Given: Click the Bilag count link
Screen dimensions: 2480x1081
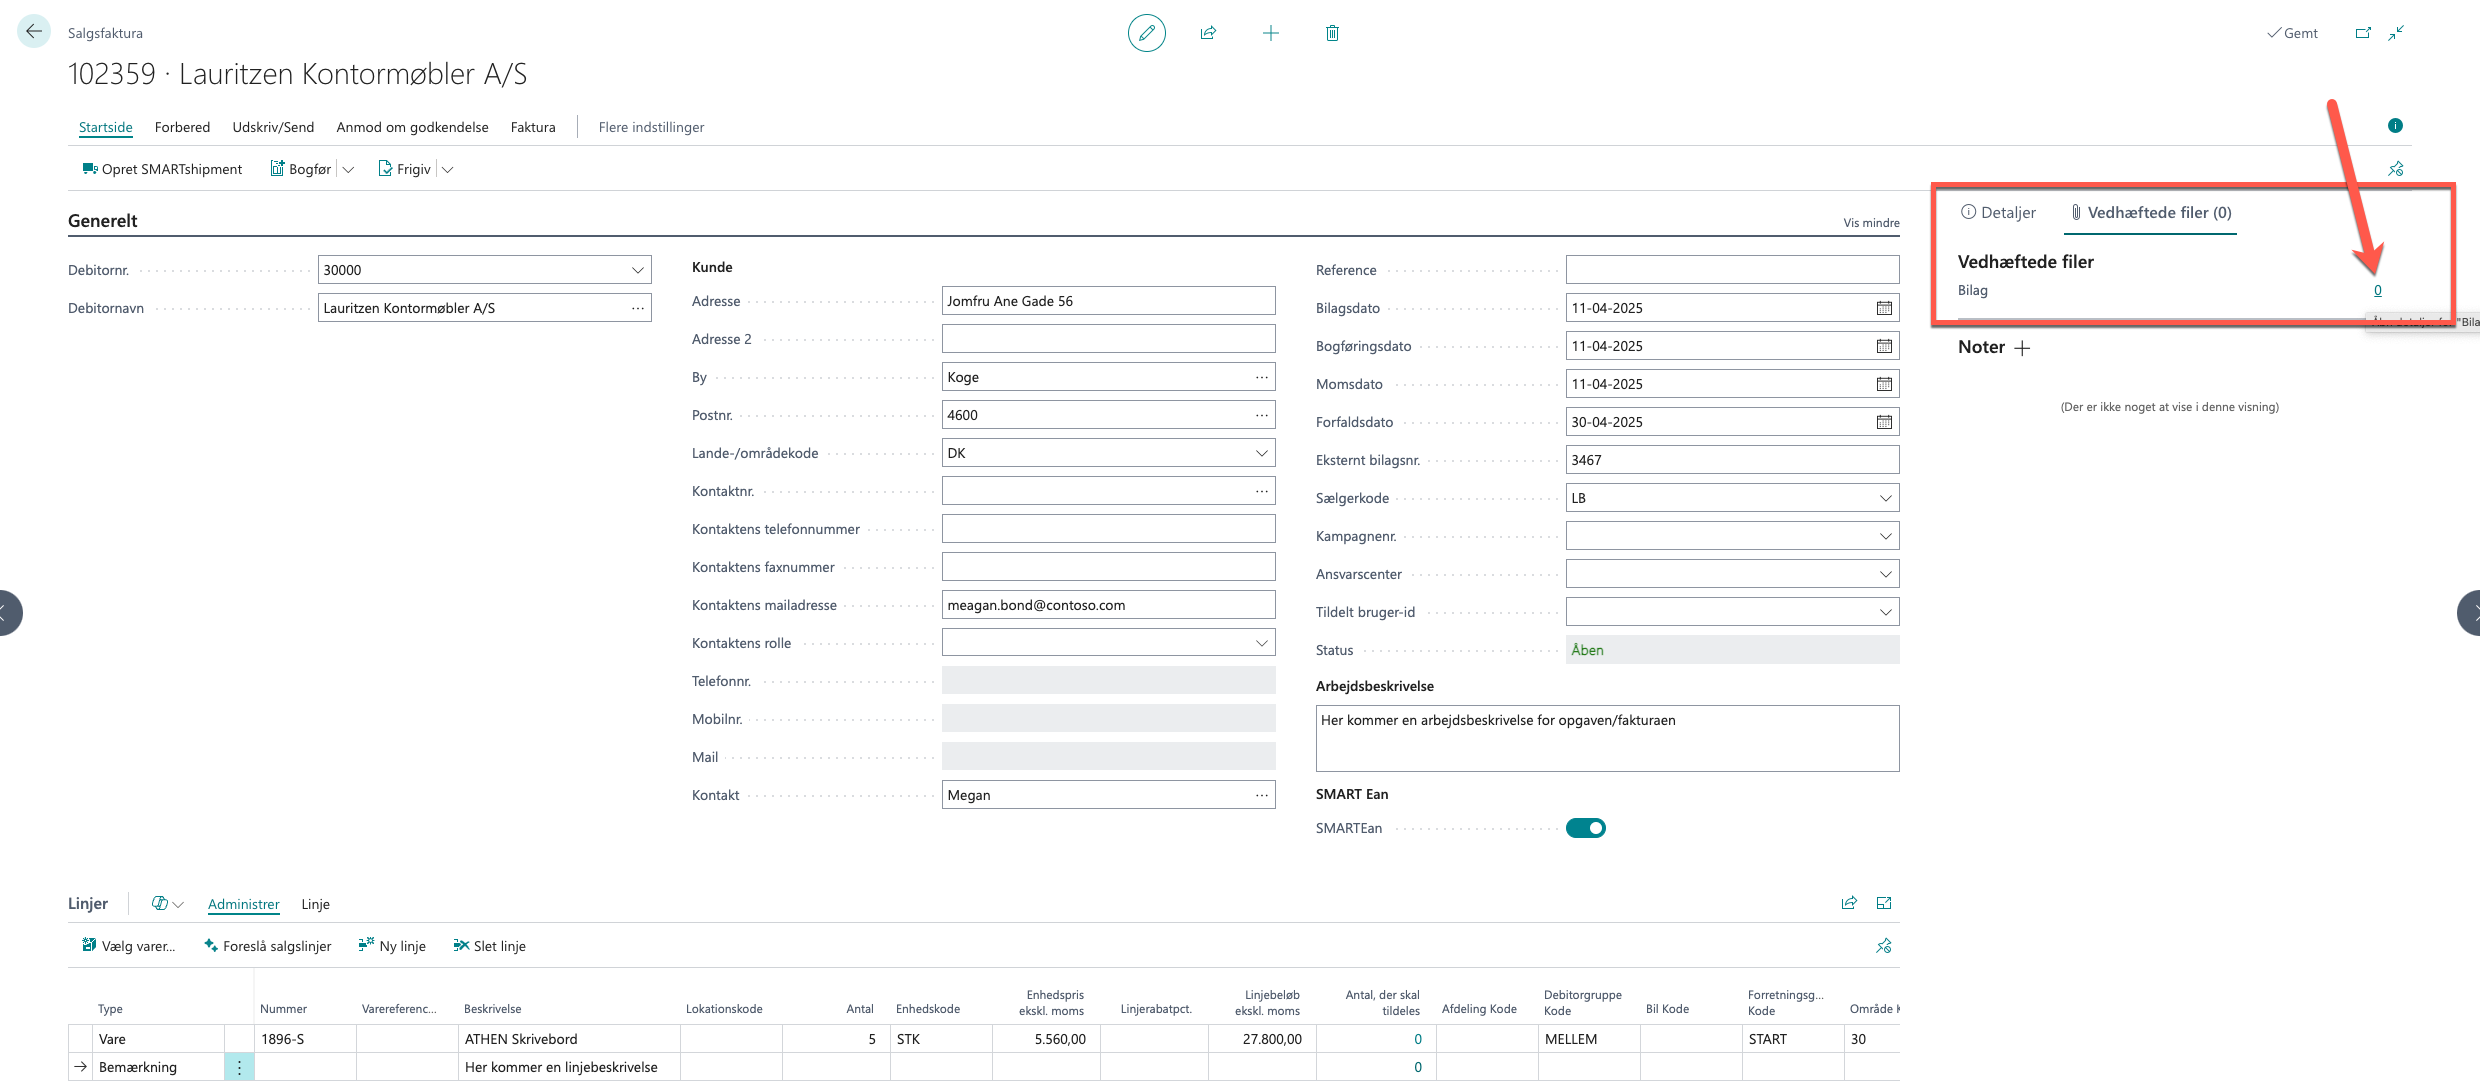Looking at the screenshot, I should point(2377,291).
